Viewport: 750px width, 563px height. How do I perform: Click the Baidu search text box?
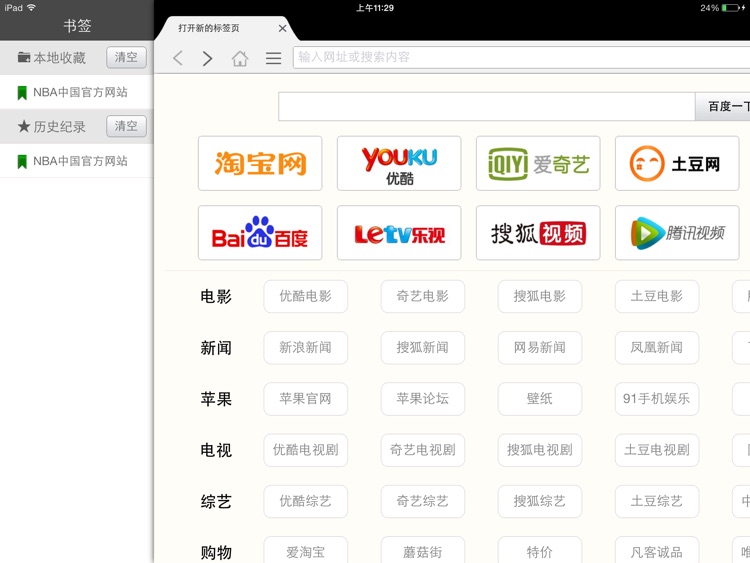click(486, 106)
